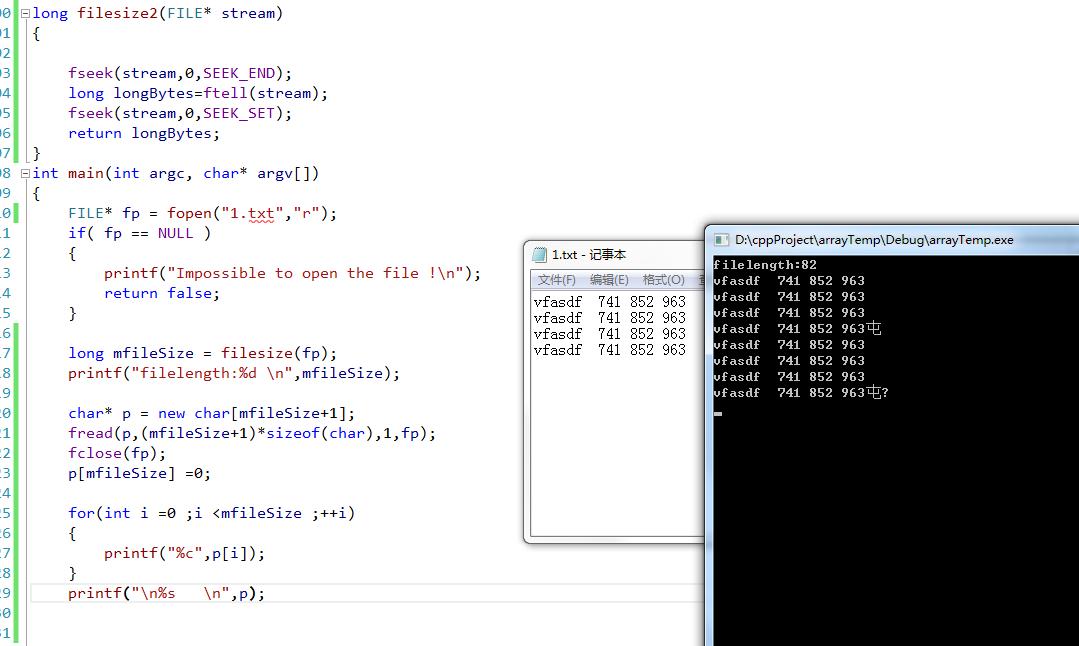Focus the arrayTemp.exe console title bar
Screen dimensions: 1079x646
(880, 240)
